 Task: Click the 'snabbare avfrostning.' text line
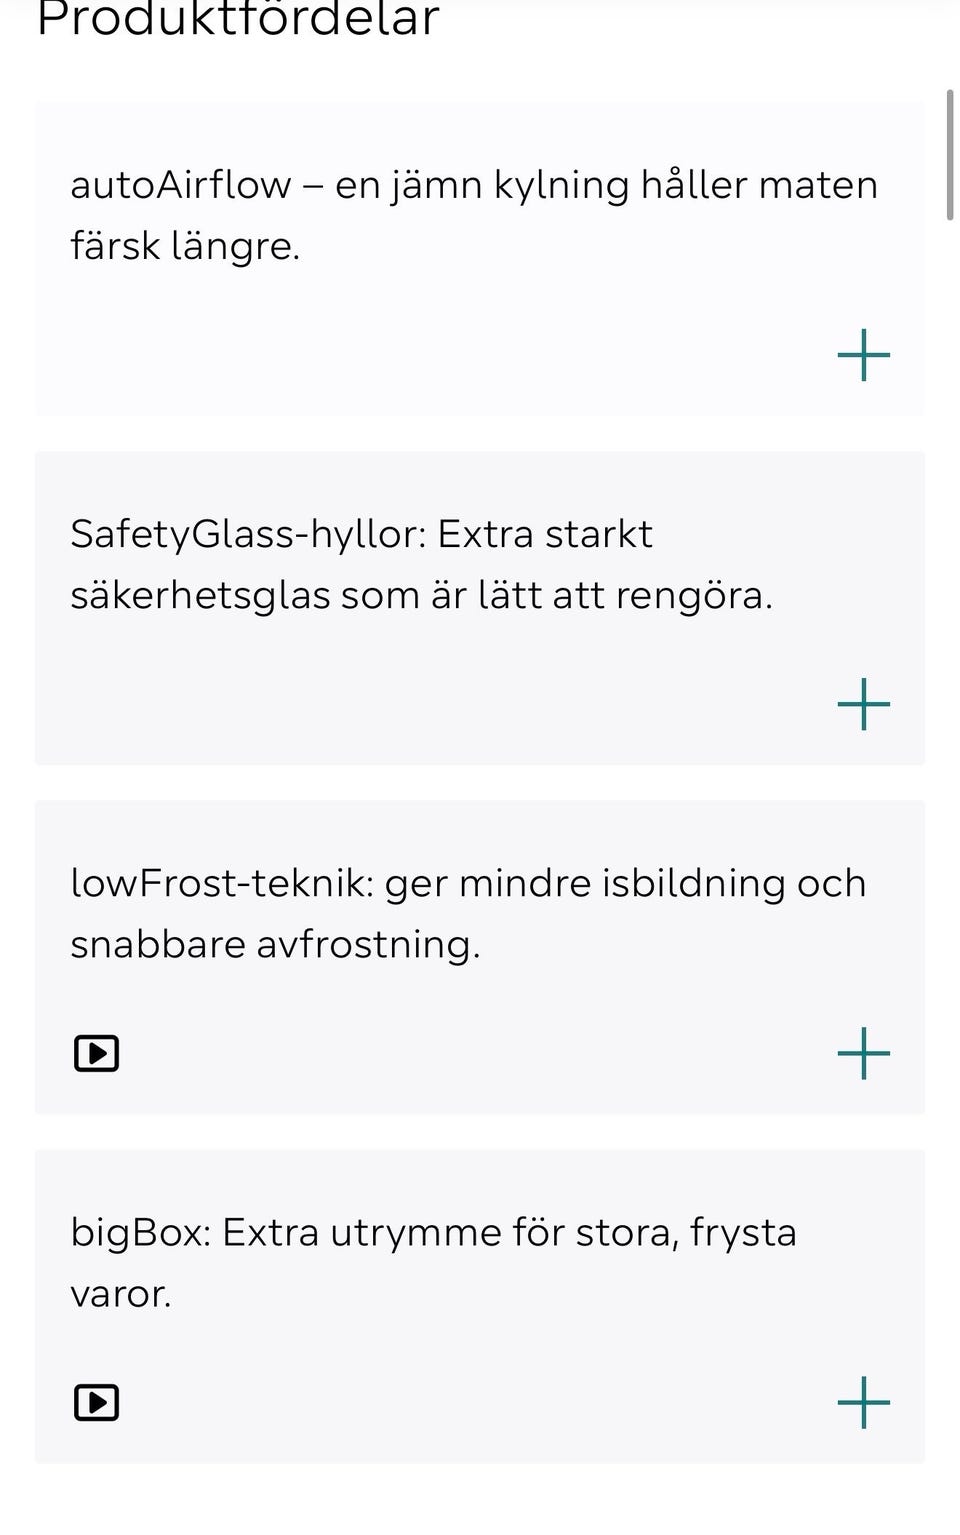275,945
